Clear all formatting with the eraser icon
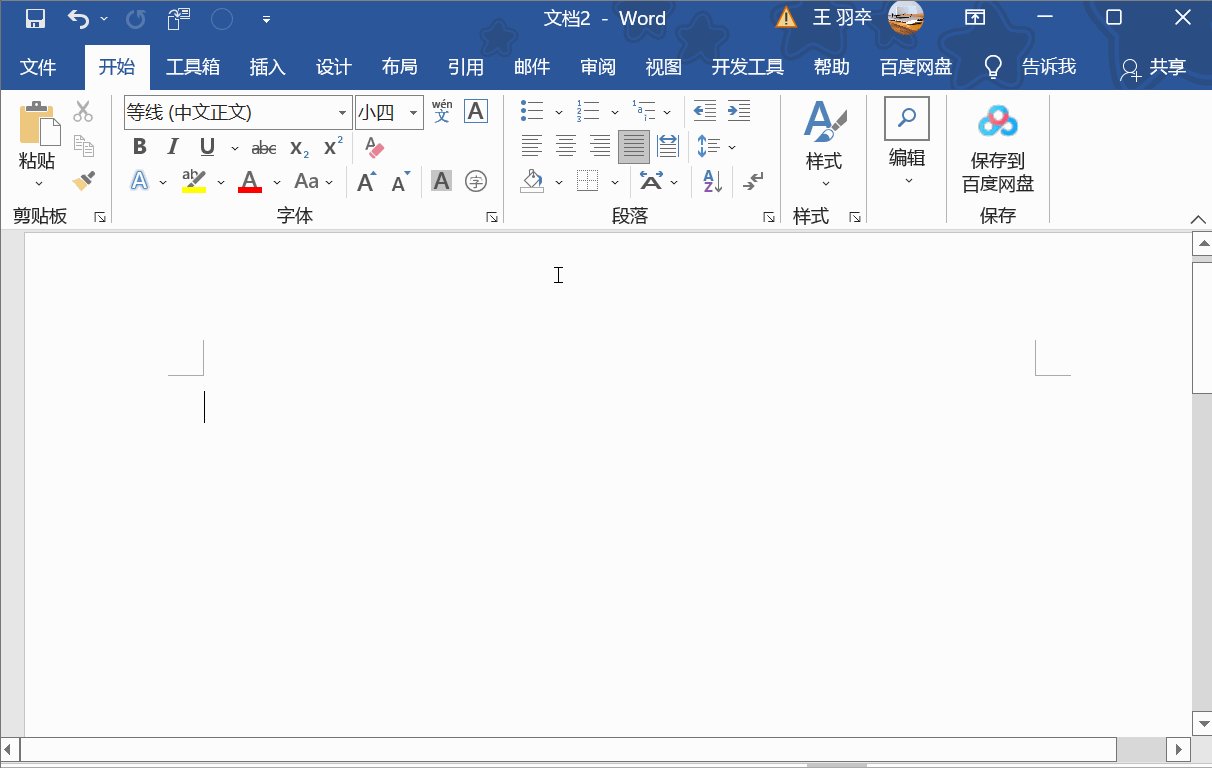 pyautogui.click(x=374, y=147)
